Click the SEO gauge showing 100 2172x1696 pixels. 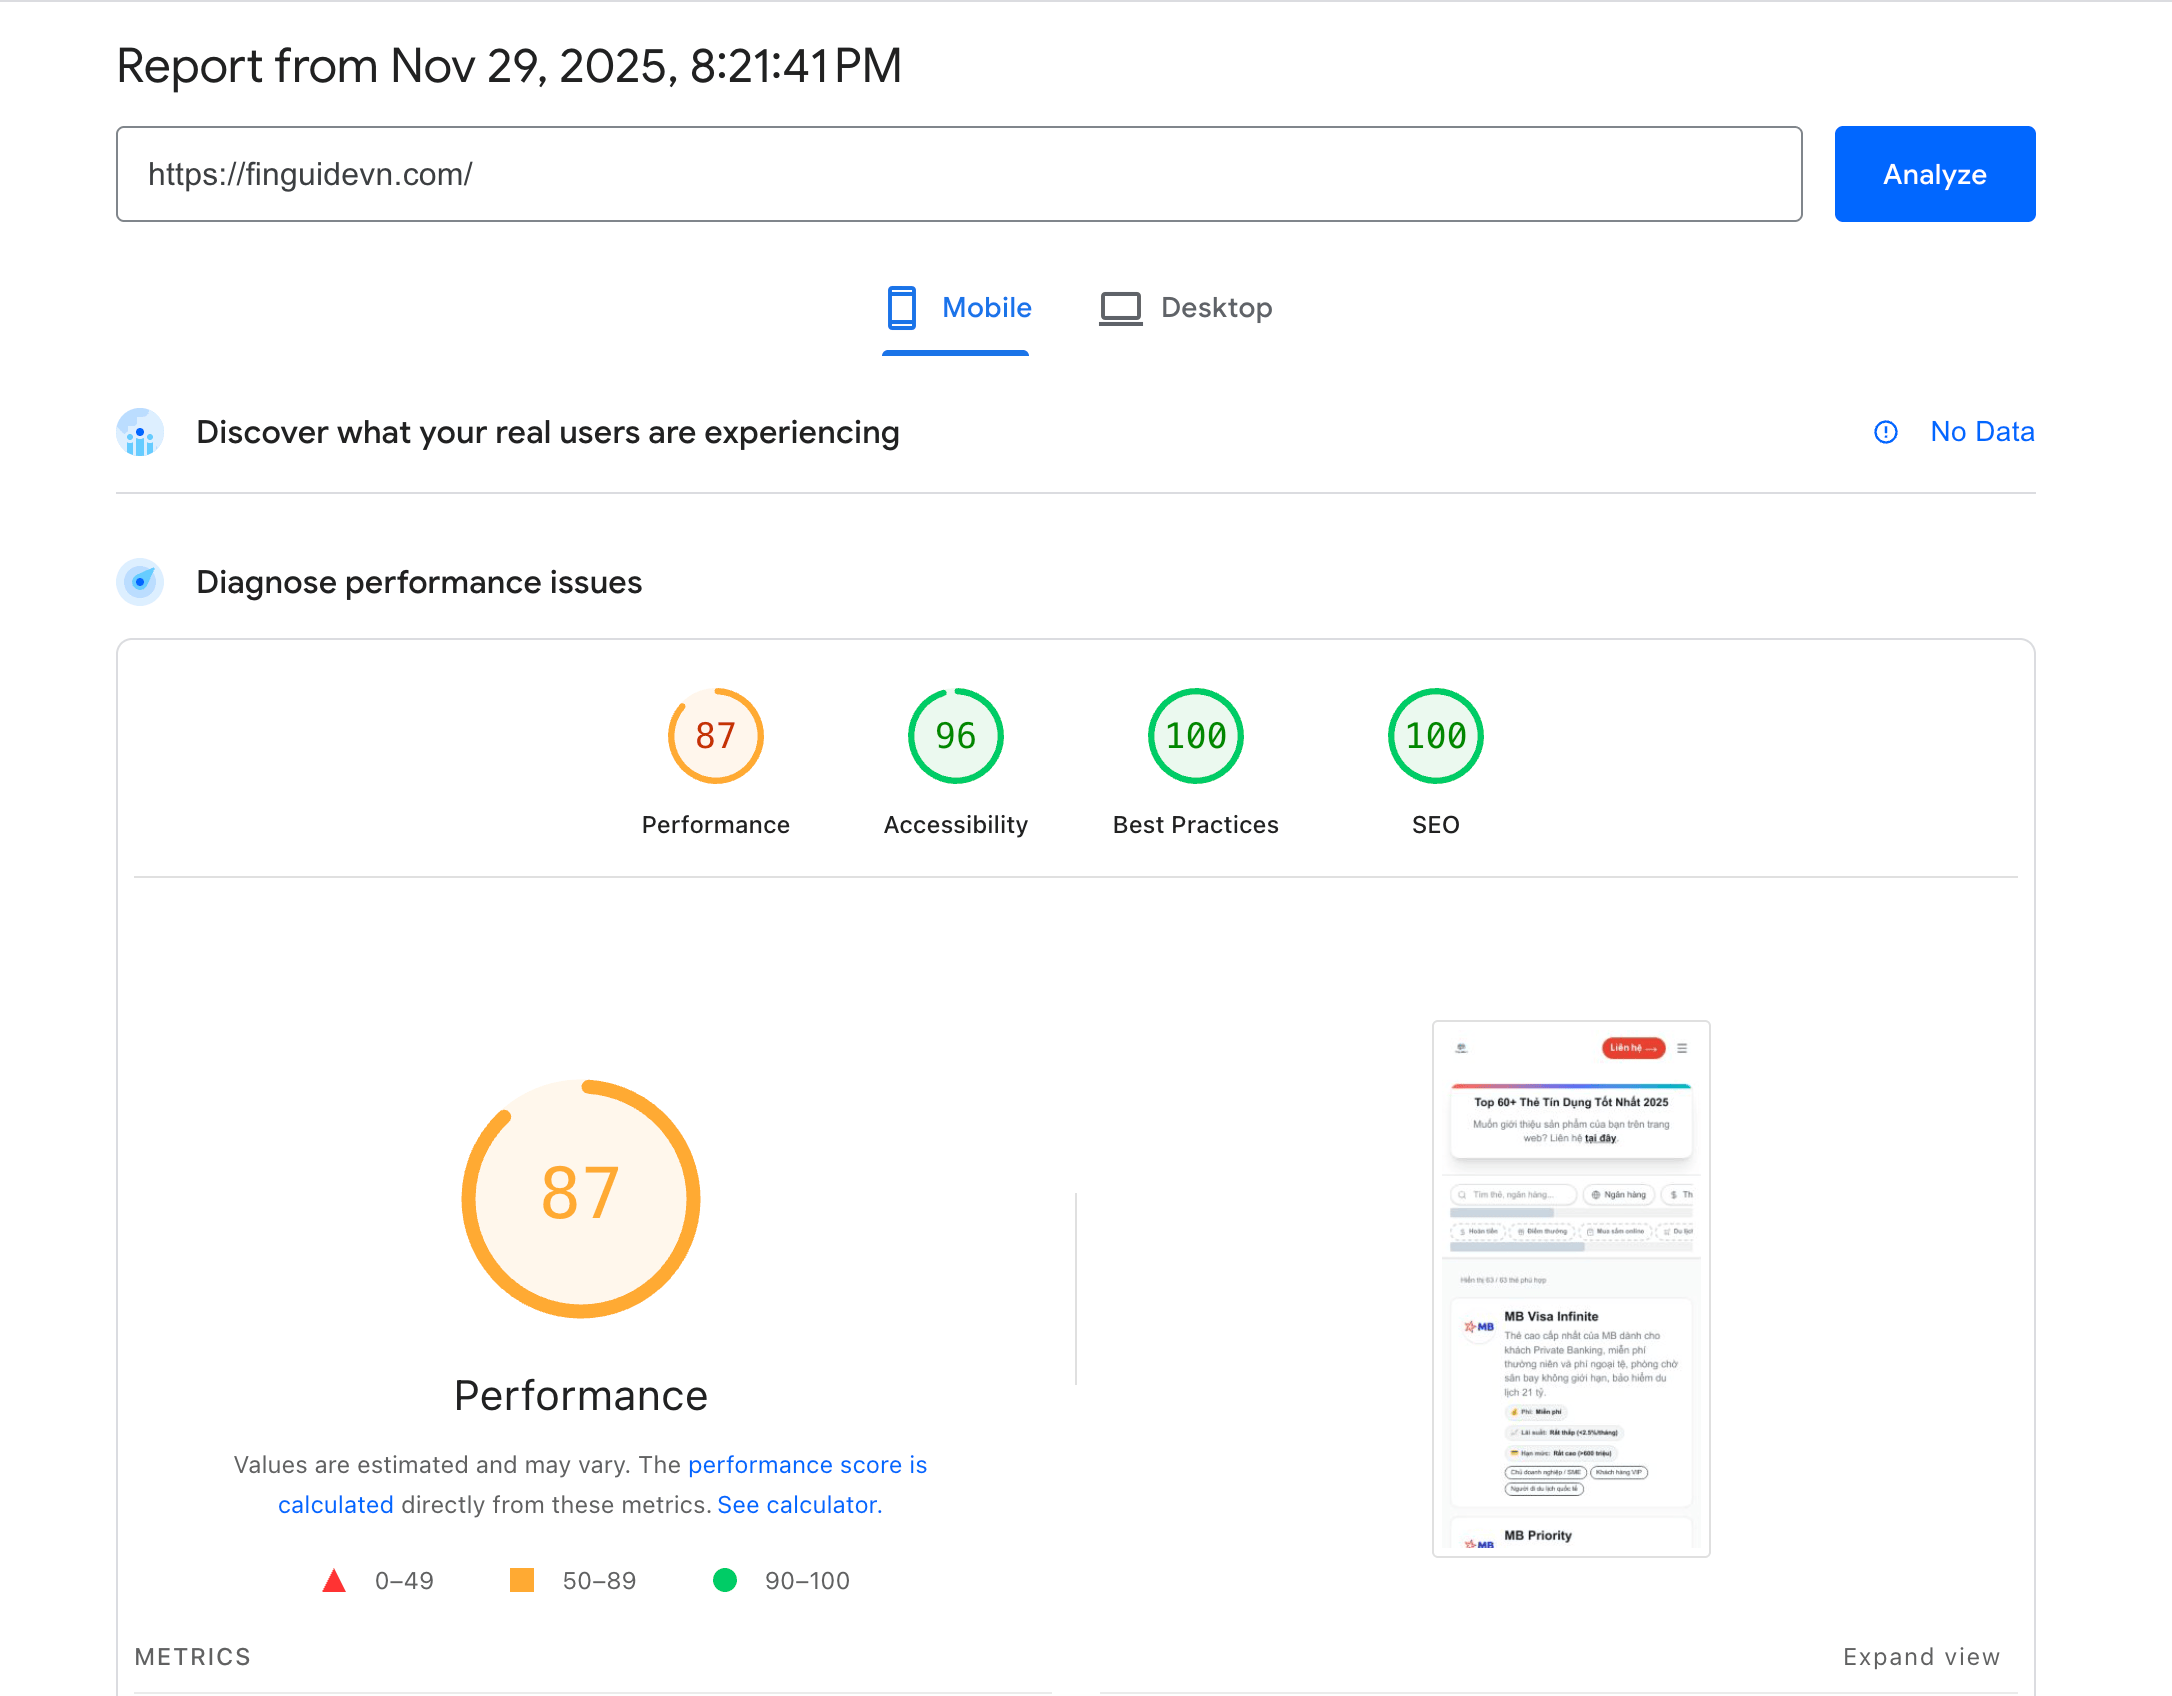(x=1435, y=736)
